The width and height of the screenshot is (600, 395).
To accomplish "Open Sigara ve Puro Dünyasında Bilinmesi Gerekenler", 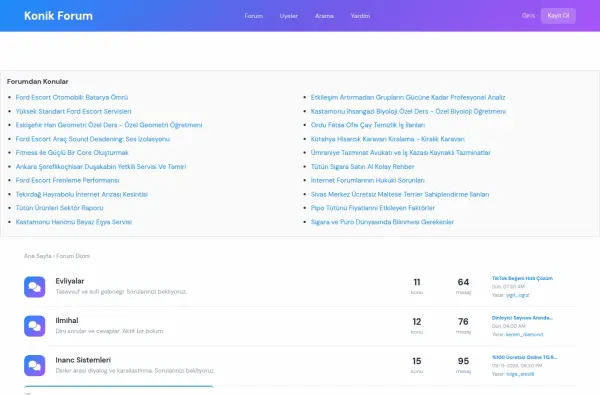I will coord(382,222).
